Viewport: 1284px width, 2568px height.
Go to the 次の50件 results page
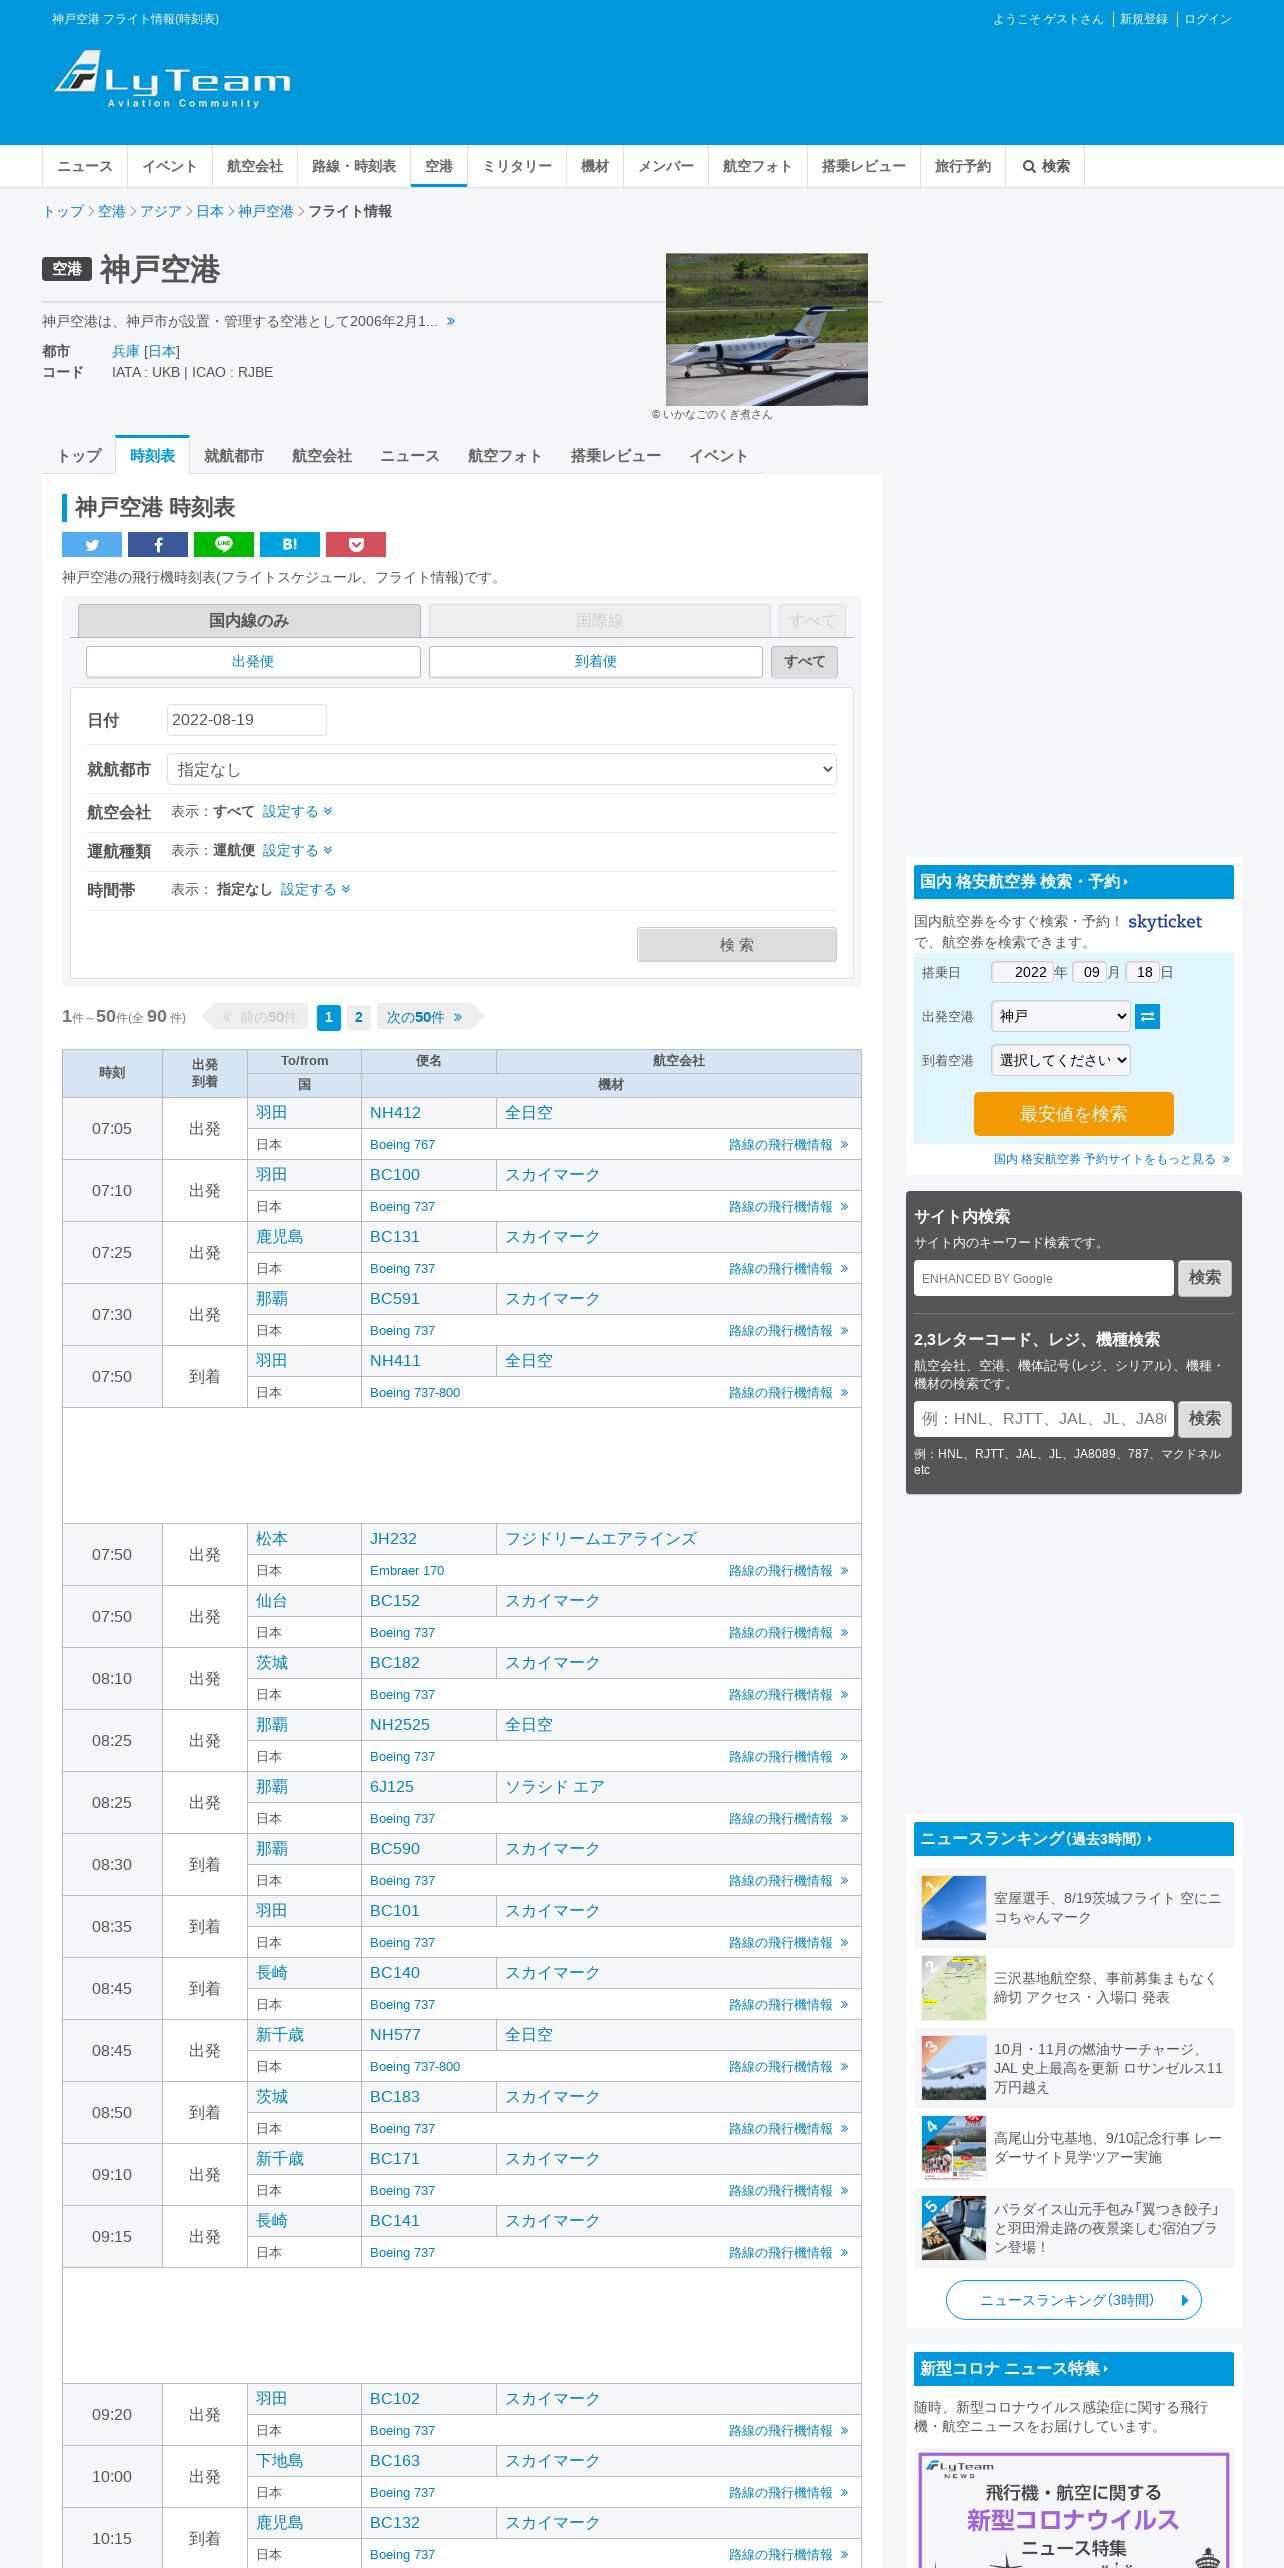coord(424,1017)
